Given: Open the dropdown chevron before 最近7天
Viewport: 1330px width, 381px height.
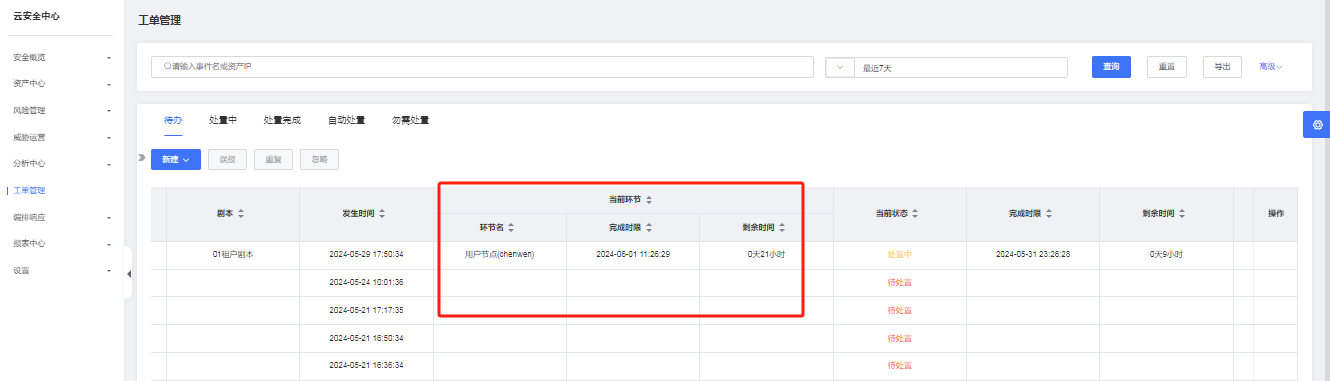Looking at the screenshot, I should (x=839, y=67).
